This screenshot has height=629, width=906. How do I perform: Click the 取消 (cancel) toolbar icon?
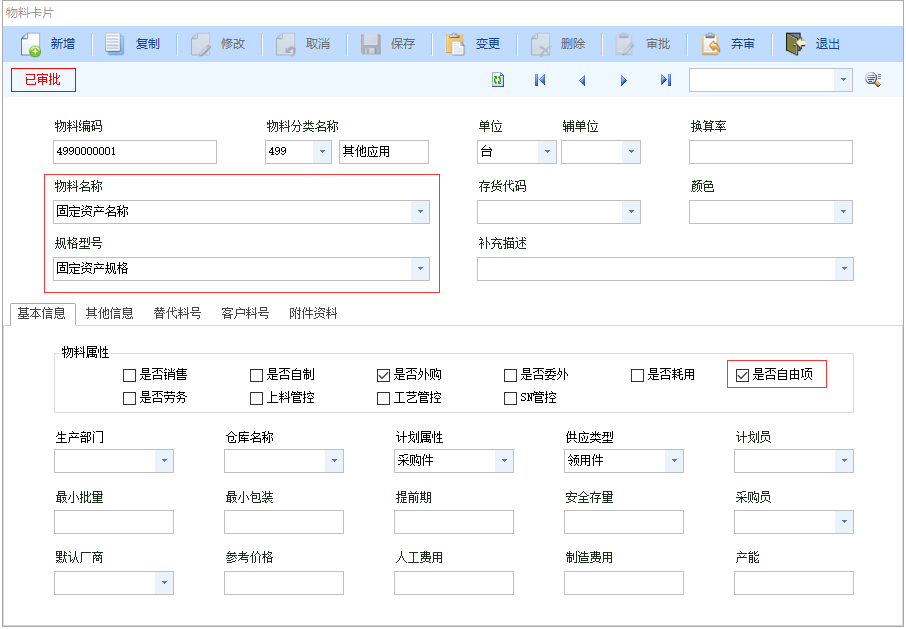pos(285,44)
